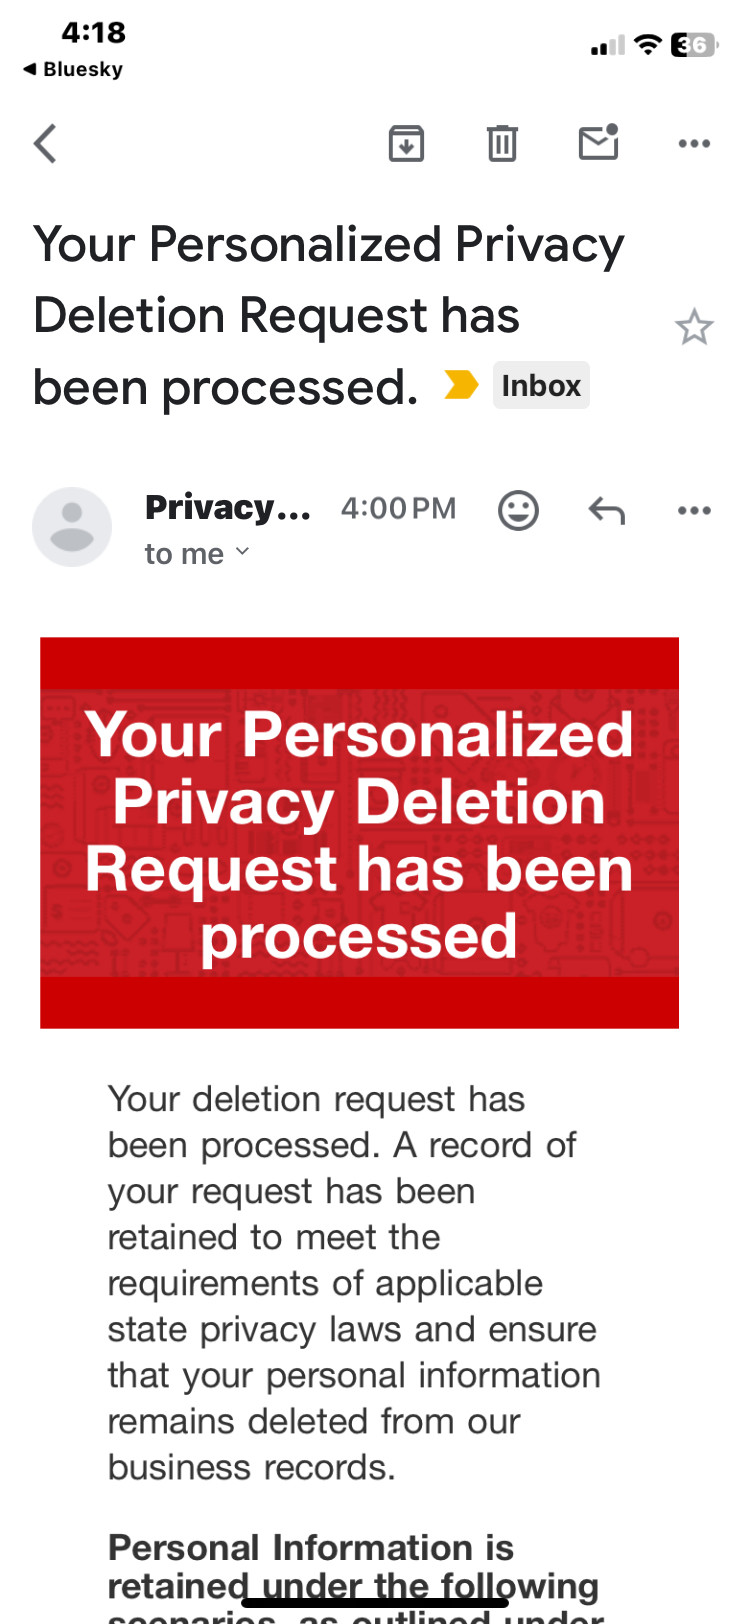750x1624 pixels.
Task: Delete email using trash can icon
Action: click(502, 143)
